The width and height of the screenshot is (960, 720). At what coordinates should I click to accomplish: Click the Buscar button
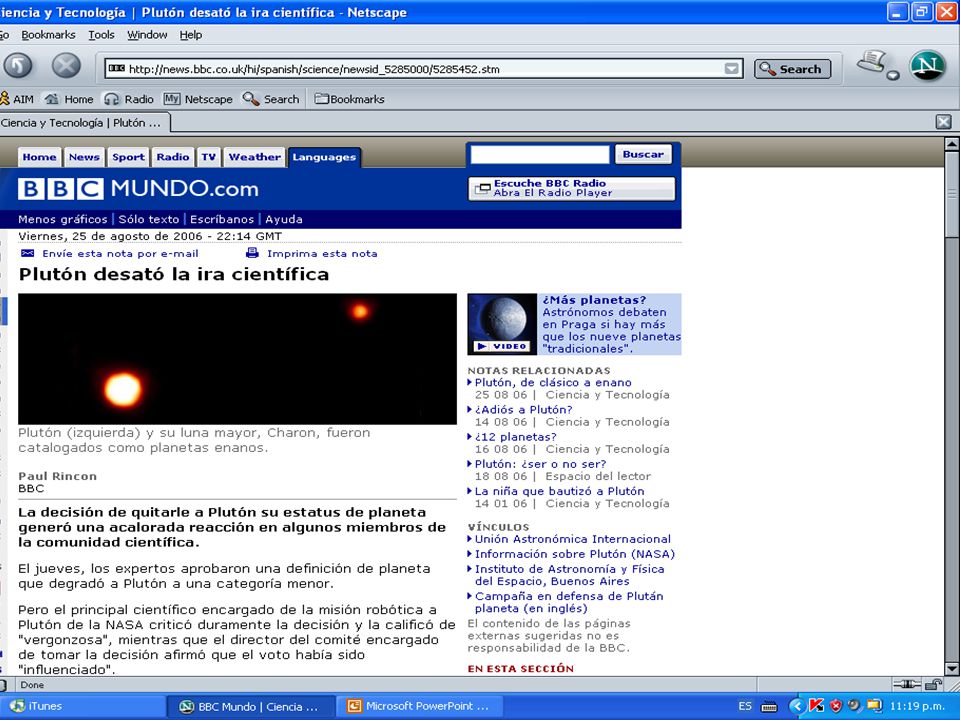click(x=643, y=154)
